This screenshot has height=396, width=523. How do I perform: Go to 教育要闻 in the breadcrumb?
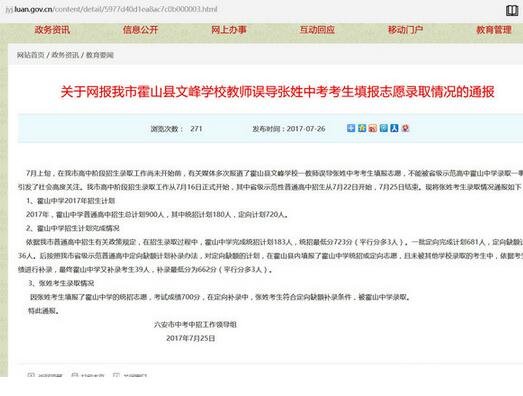click(x=100, y=55)
